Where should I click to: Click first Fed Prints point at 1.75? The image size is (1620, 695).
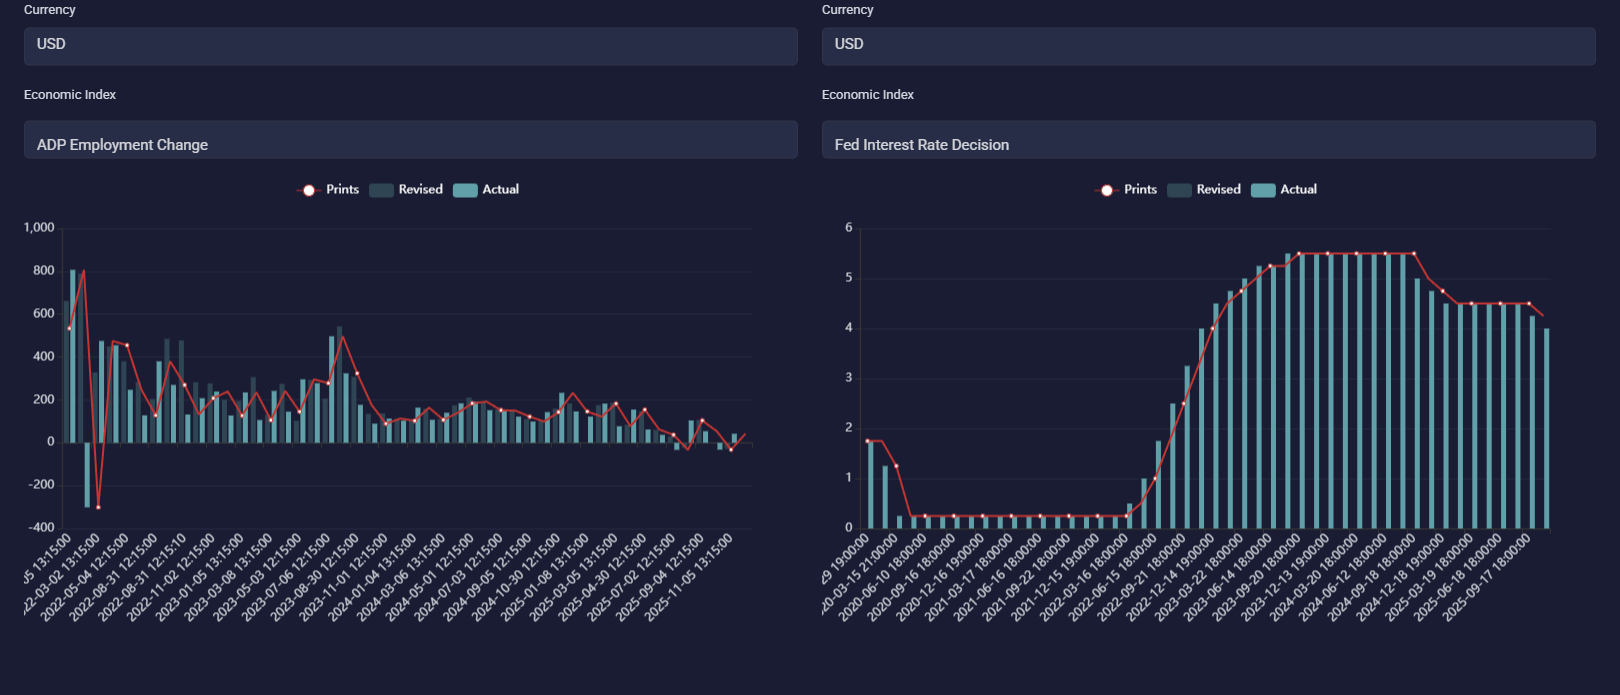coord(868,441)
